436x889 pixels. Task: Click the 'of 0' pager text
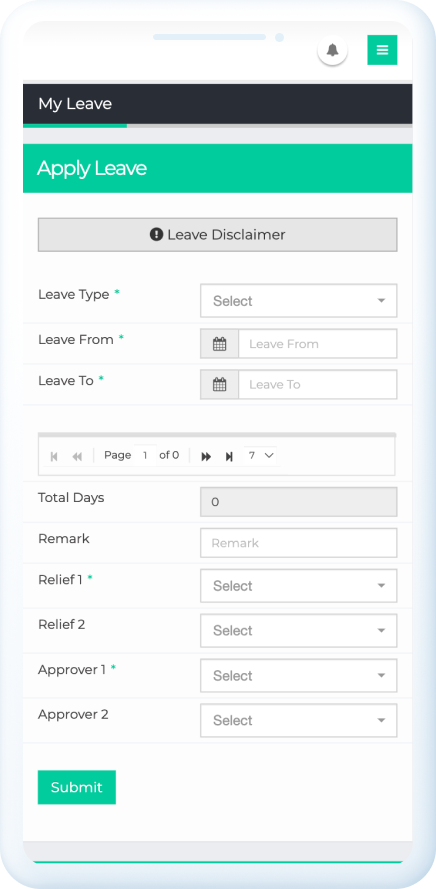(x=169, y=455)
